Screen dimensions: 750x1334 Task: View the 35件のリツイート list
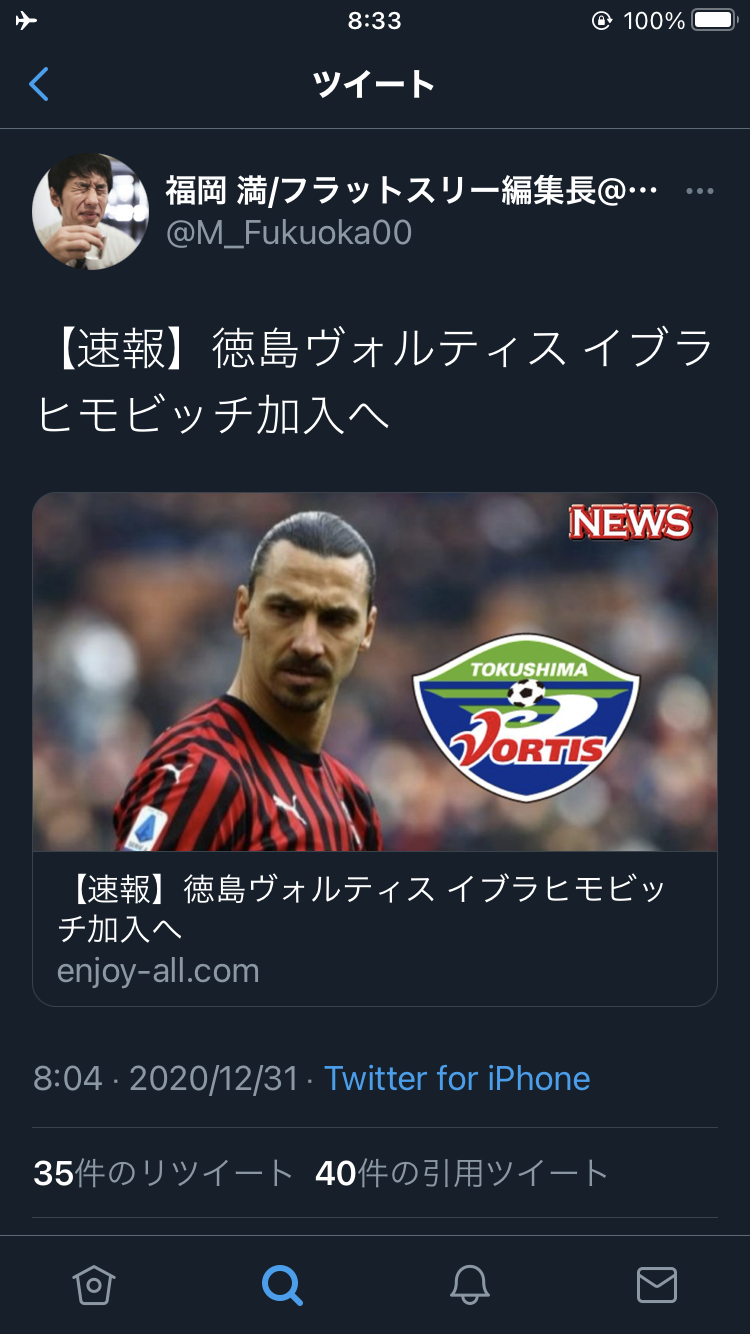coord(163,1173)
